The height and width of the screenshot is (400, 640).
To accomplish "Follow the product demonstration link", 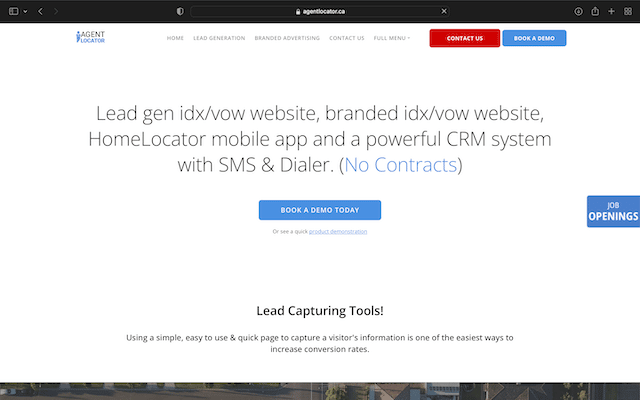I will pos(338,231).
